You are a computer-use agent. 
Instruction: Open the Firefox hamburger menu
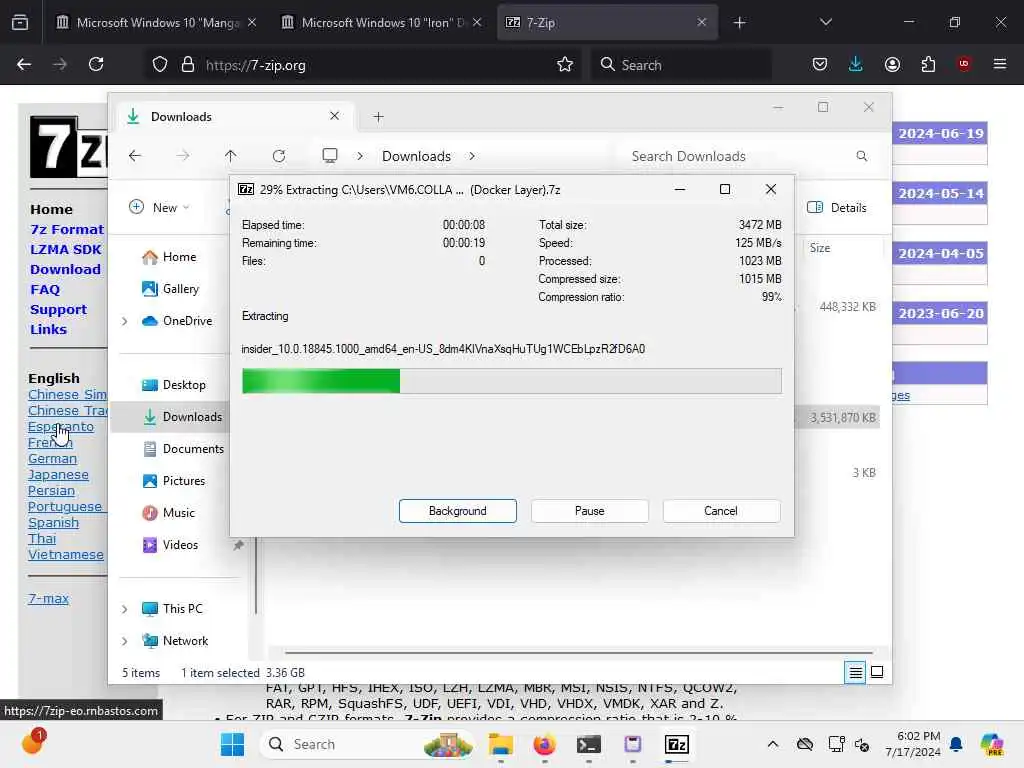coord(1000,65)
